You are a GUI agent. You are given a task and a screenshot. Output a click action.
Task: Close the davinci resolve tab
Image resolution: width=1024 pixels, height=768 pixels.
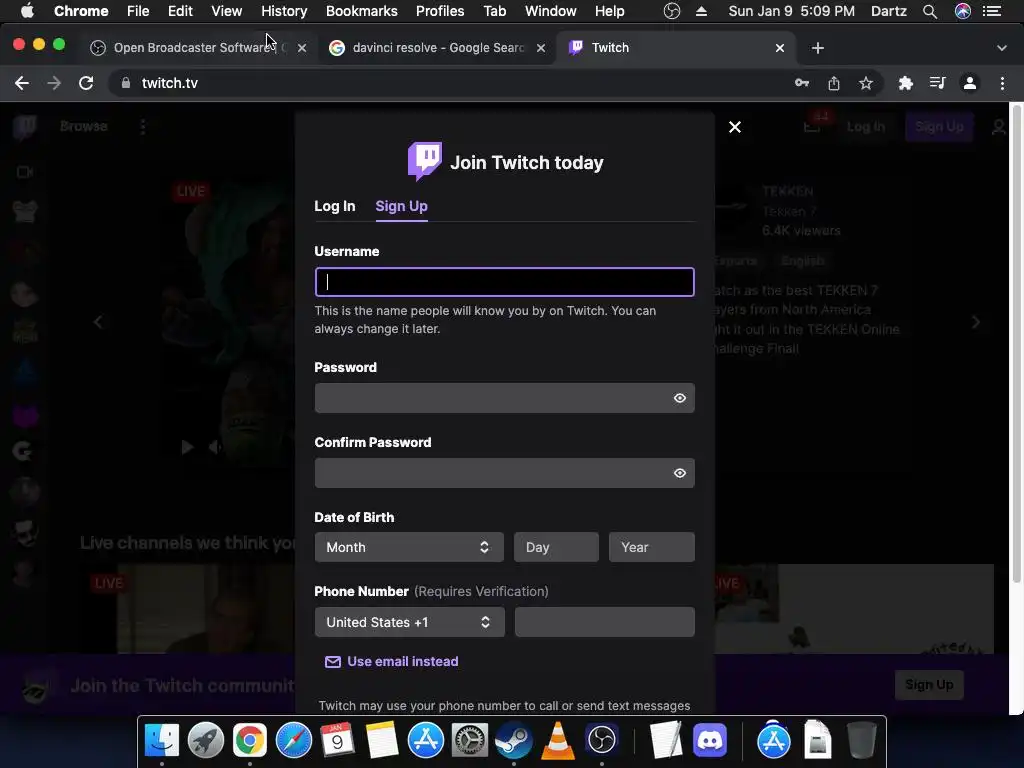(541, 48)
